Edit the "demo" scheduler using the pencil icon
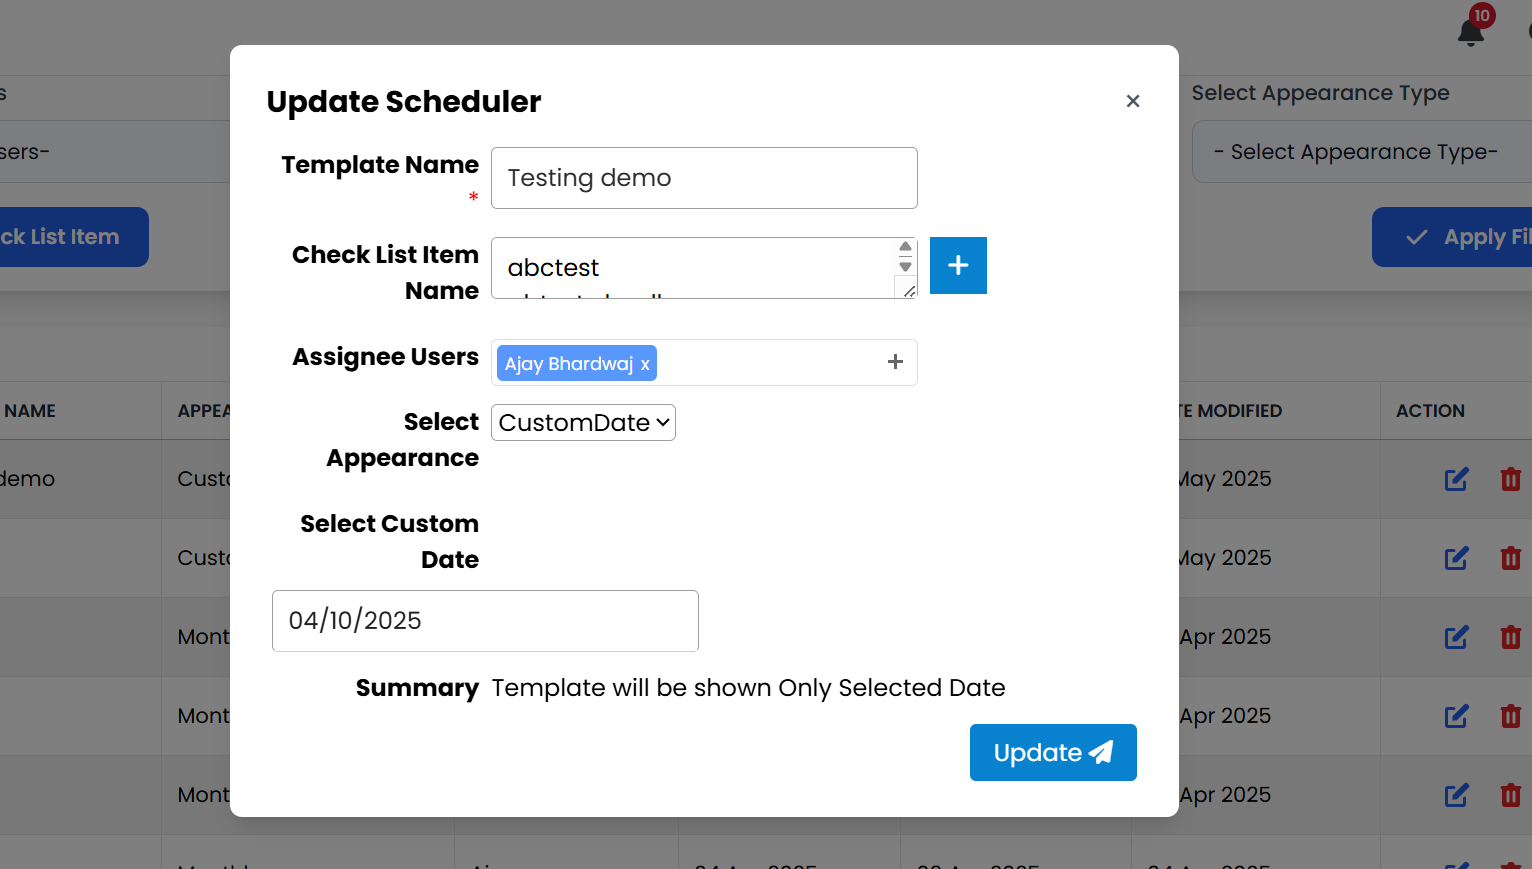 click(1455, 479)
